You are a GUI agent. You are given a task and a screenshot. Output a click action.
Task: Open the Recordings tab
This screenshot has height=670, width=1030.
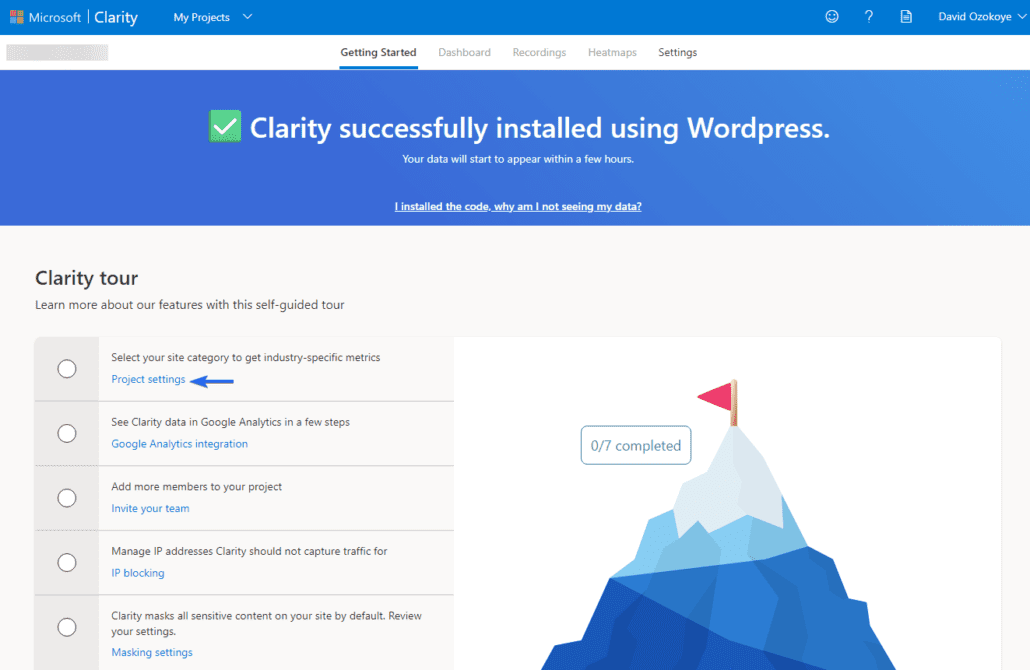539,53
